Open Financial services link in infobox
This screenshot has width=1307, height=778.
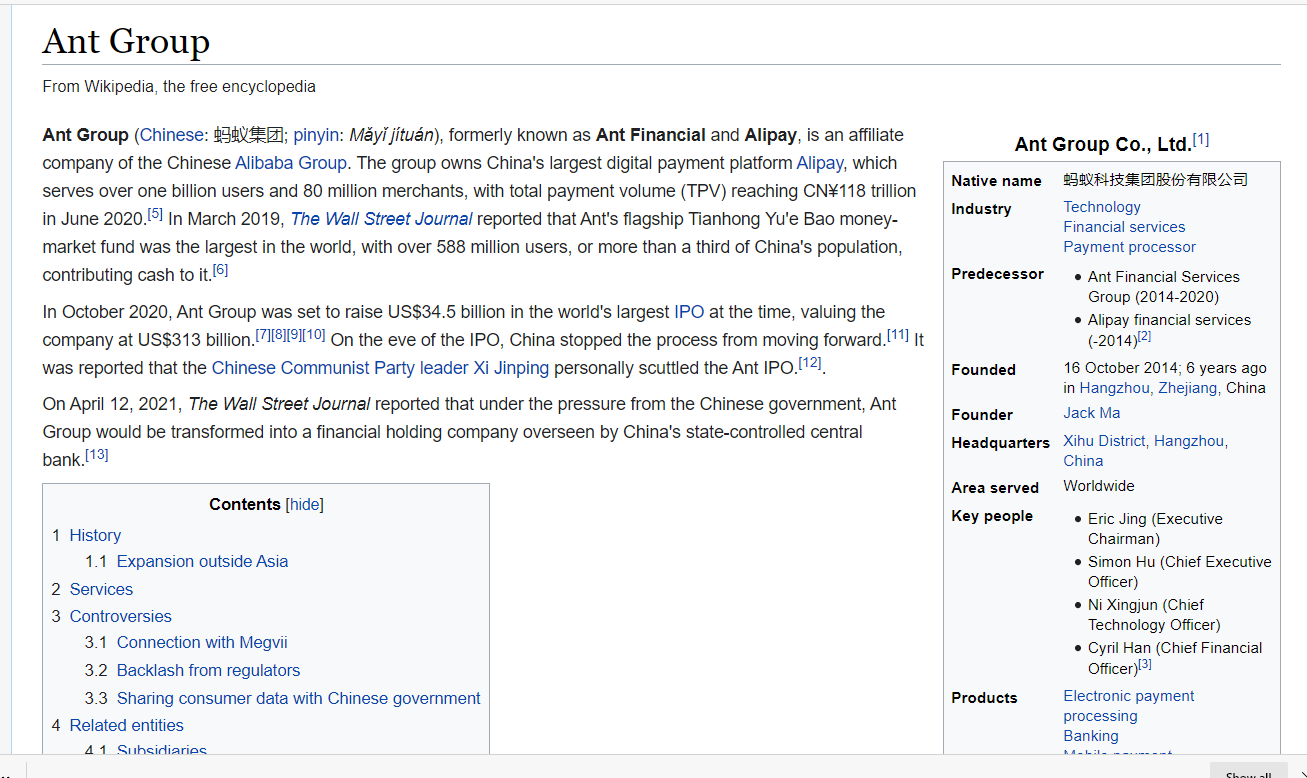(x=1124, y=227)
